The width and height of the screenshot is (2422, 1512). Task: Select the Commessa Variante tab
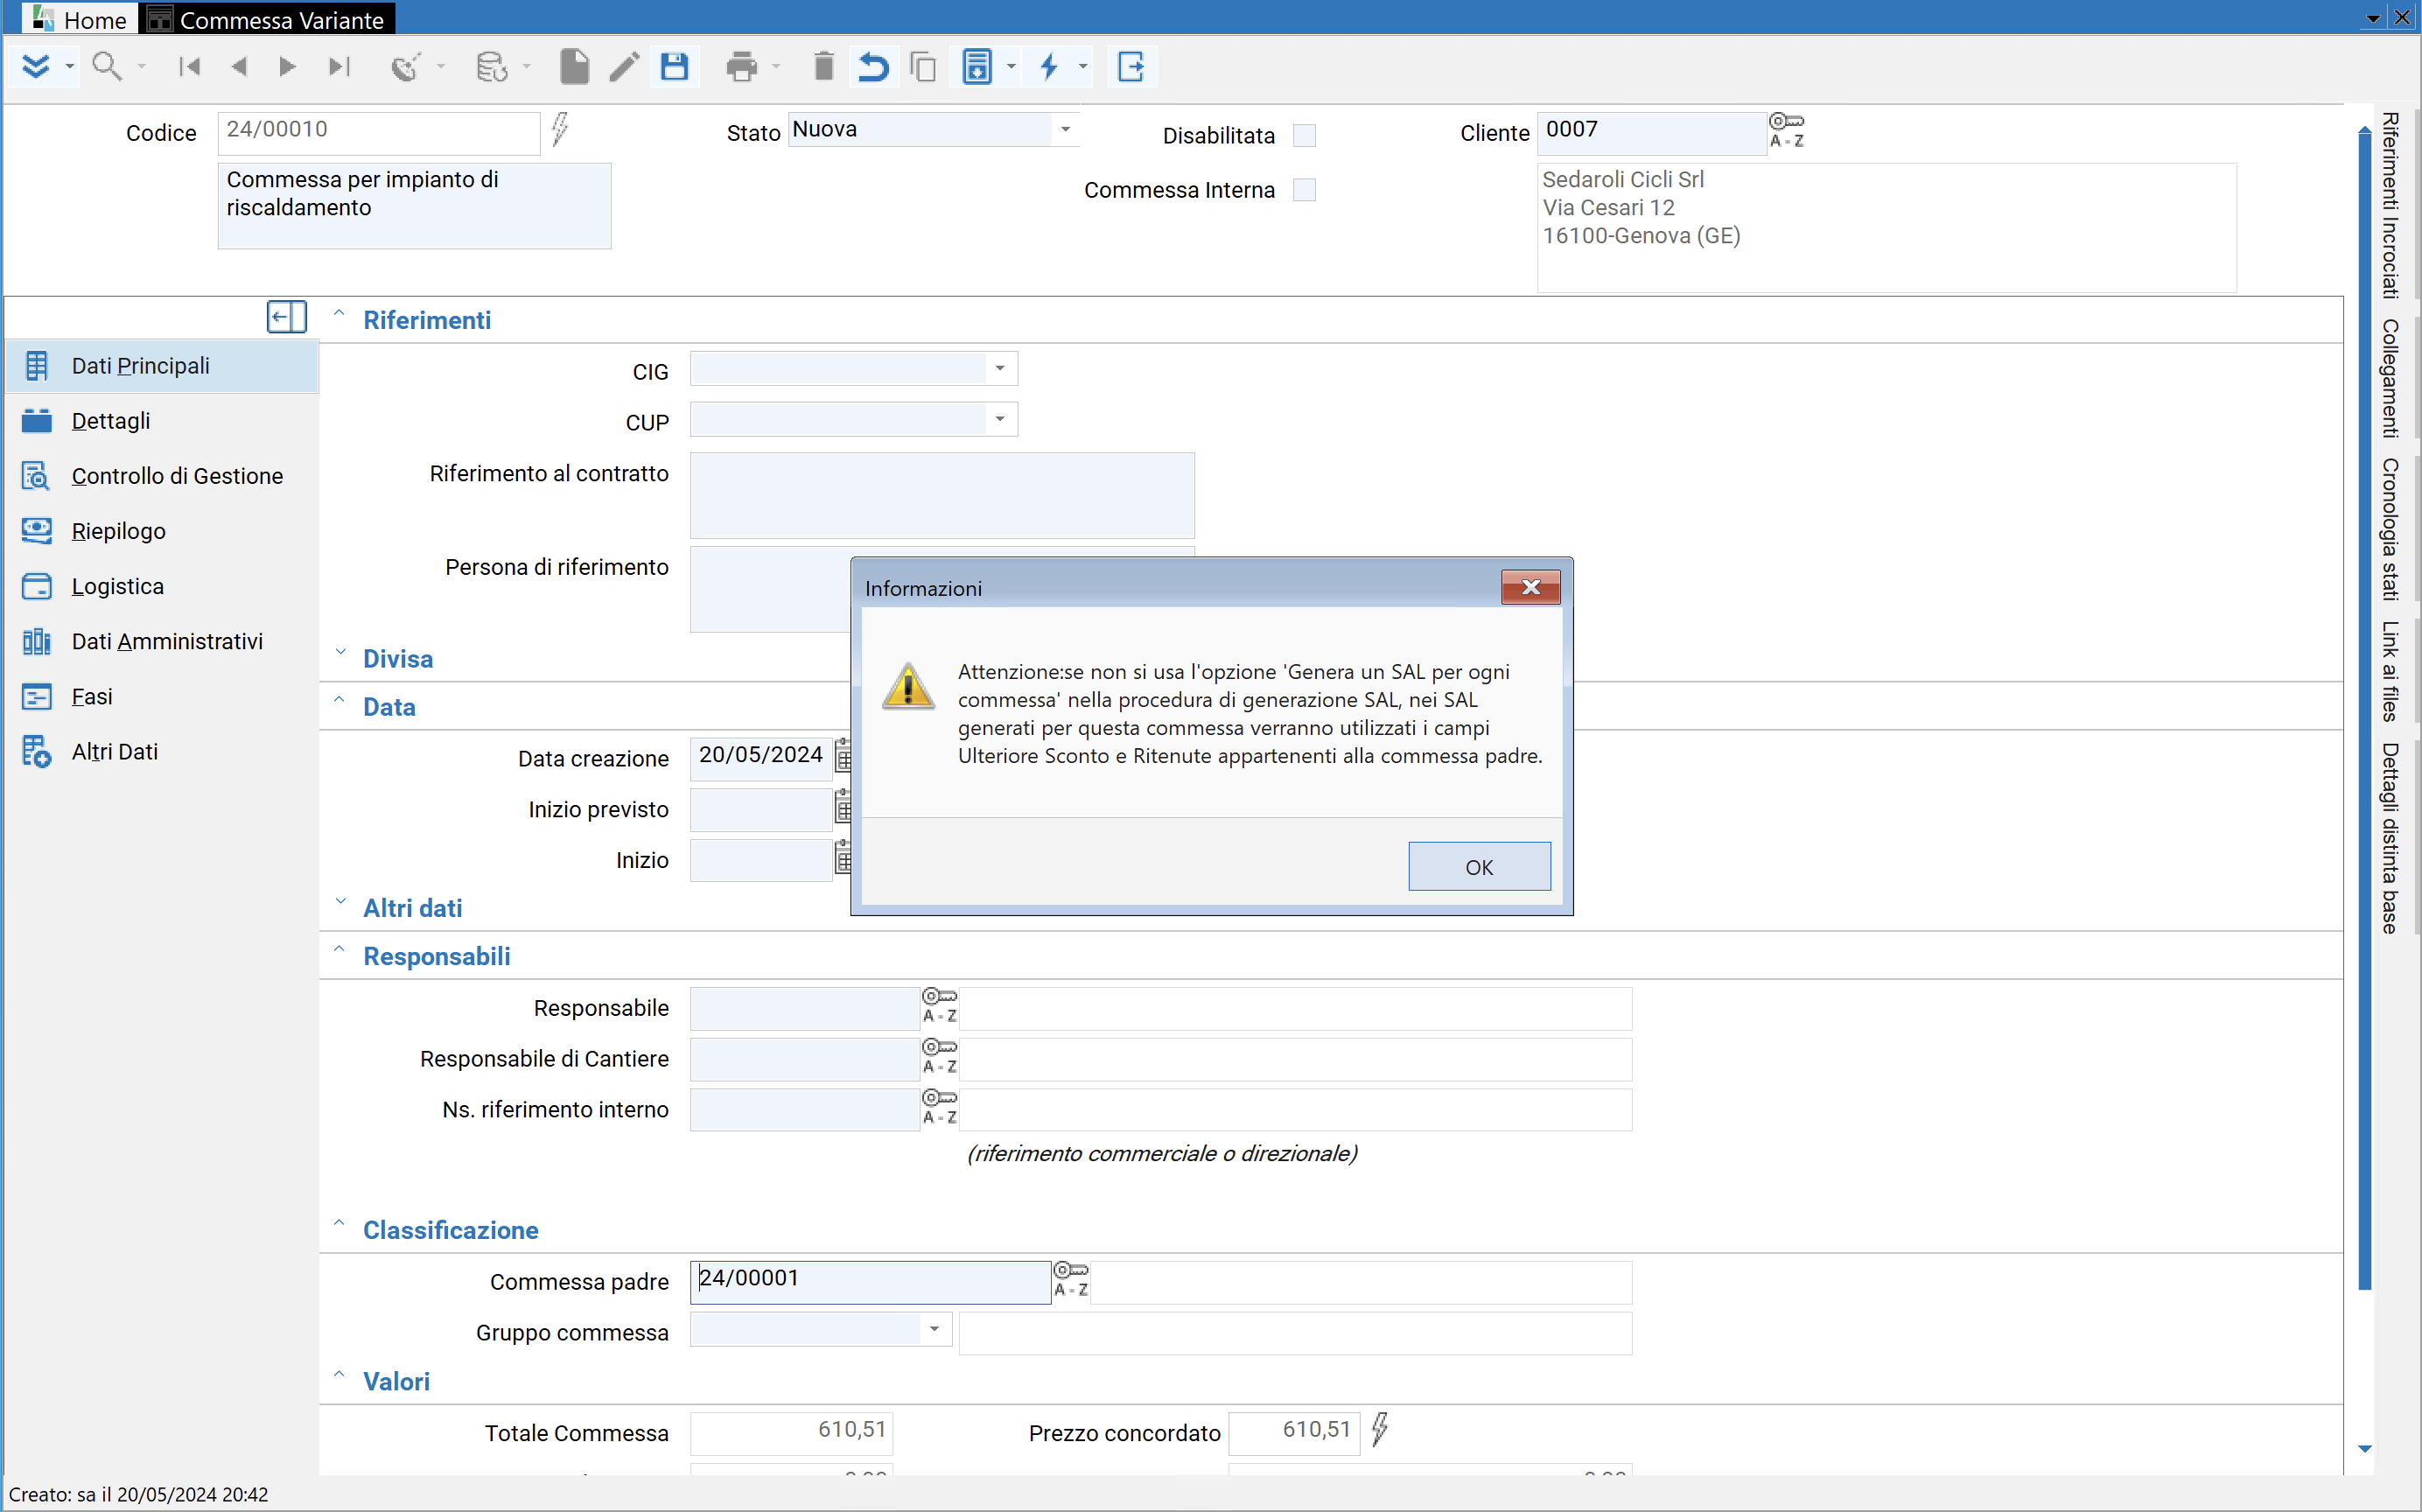pyautogui.click(x=268, y=19)
